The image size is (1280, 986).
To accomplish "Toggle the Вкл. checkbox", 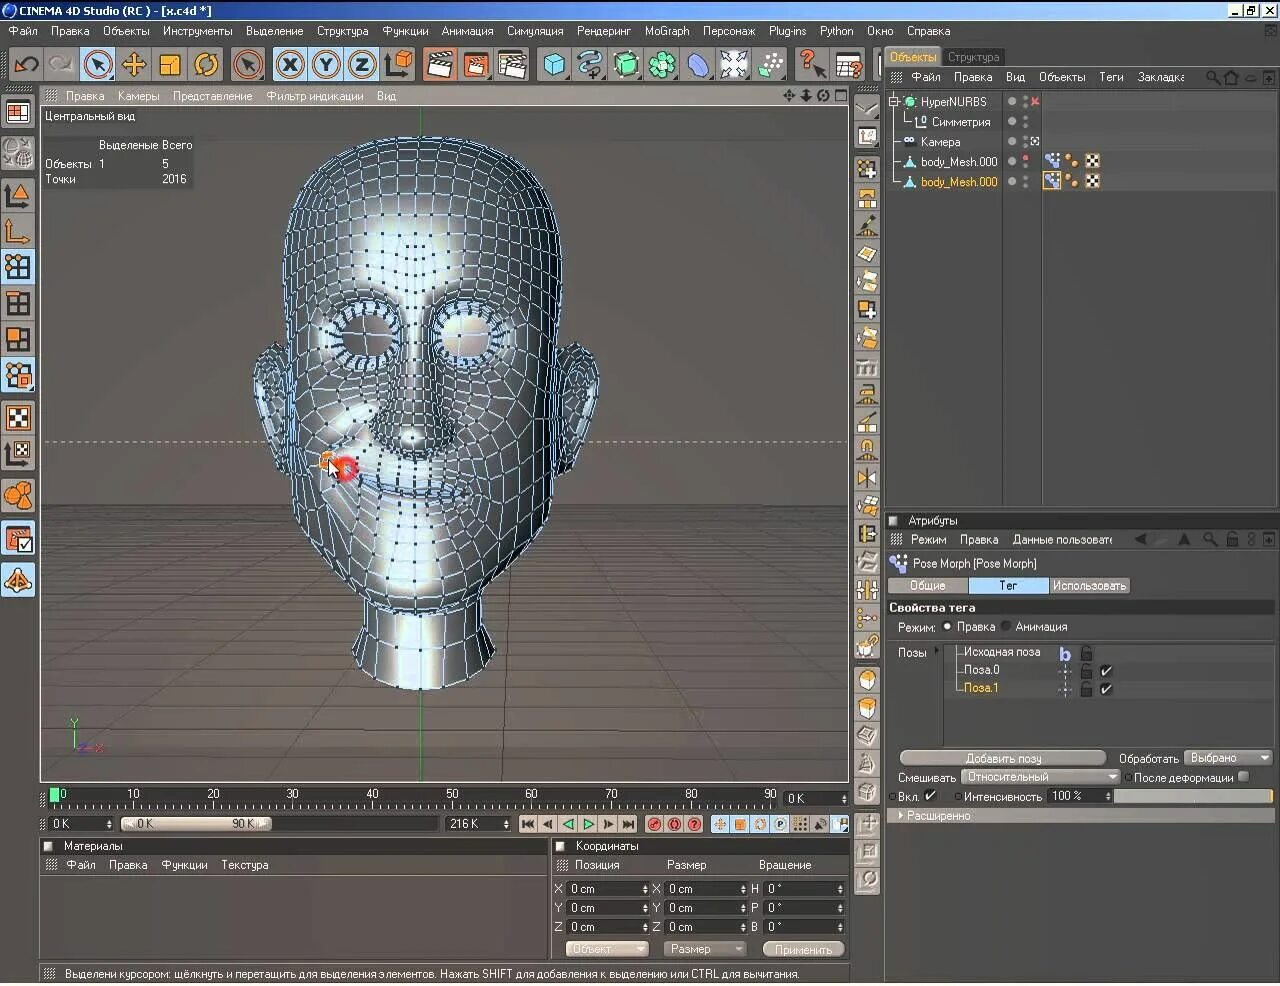I will pos(931,796).
